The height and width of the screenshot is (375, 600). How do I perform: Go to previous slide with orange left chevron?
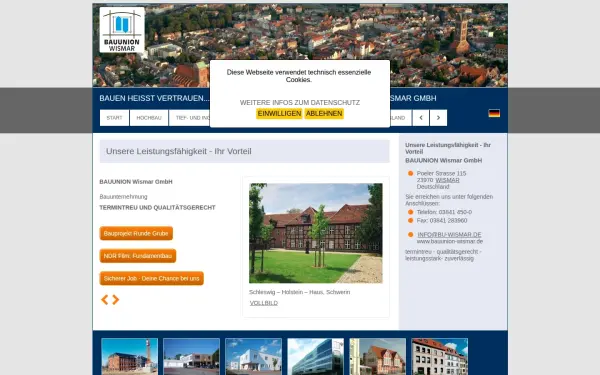point(104,300)
